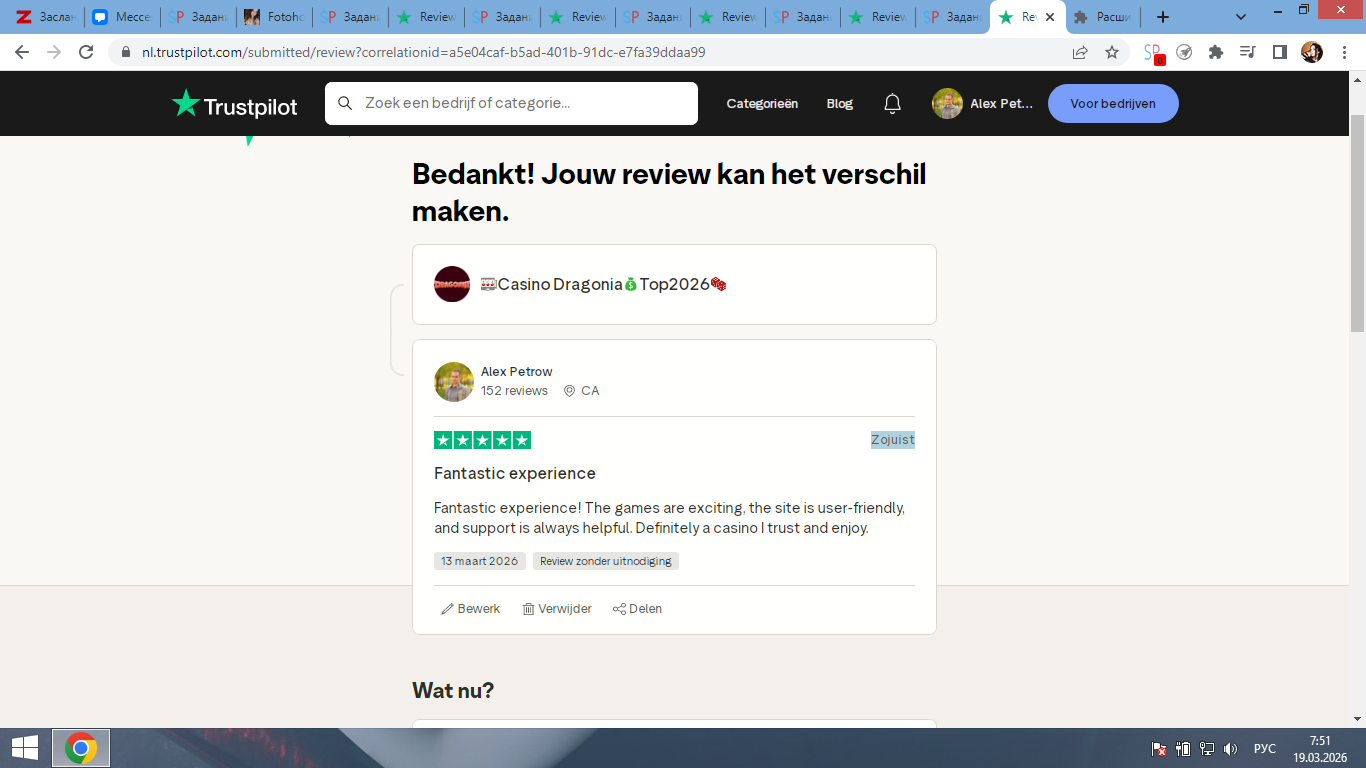Image resolution: width=1366 pixels, height=768 pixels.
Task: Edit the review with Bewerk
Action: [471, 609]
